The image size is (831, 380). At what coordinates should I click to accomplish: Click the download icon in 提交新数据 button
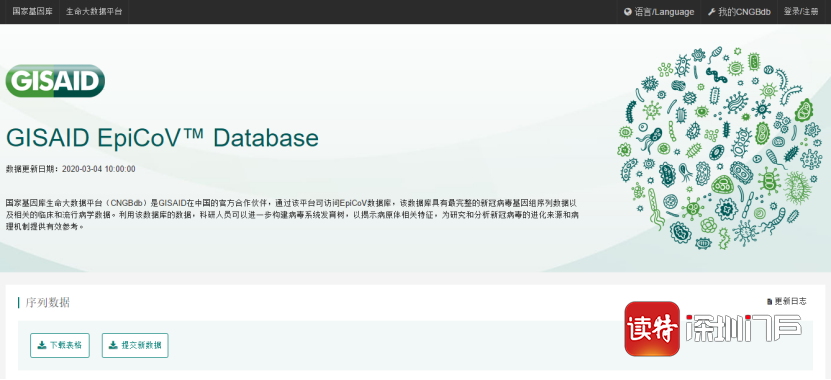(113, 346)
